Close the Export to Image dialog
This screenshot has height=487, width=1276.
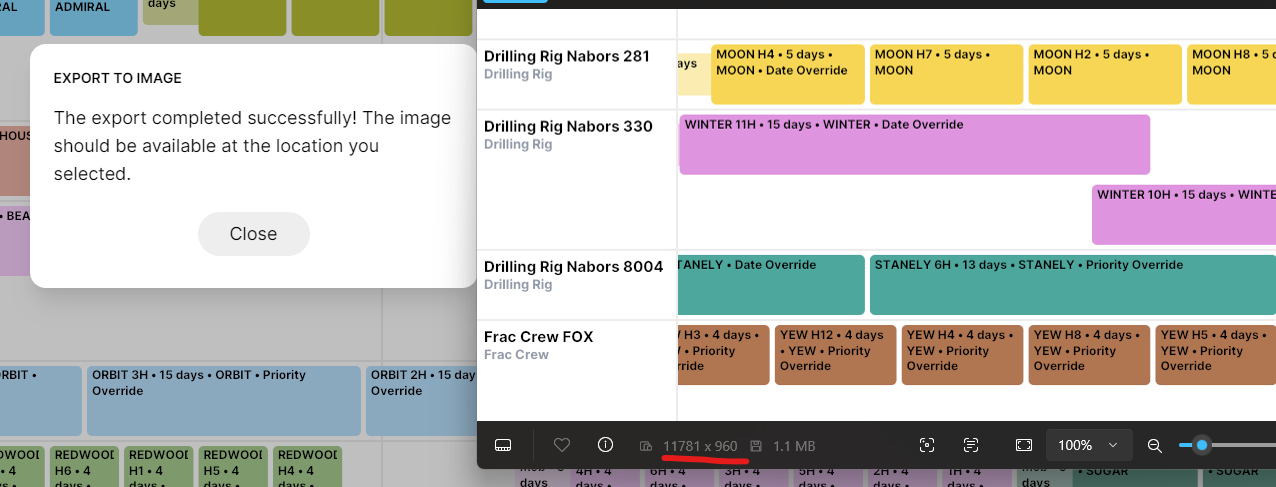[x=253, y=234]
